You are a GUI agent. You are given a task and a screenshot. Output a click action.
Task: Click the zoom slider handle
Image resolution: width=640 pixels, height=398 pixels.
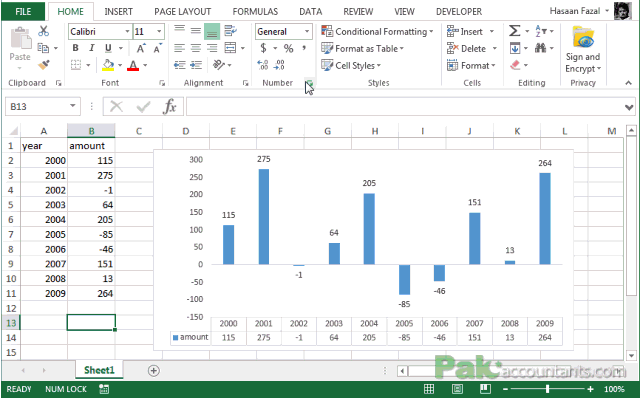pos(547,389)
